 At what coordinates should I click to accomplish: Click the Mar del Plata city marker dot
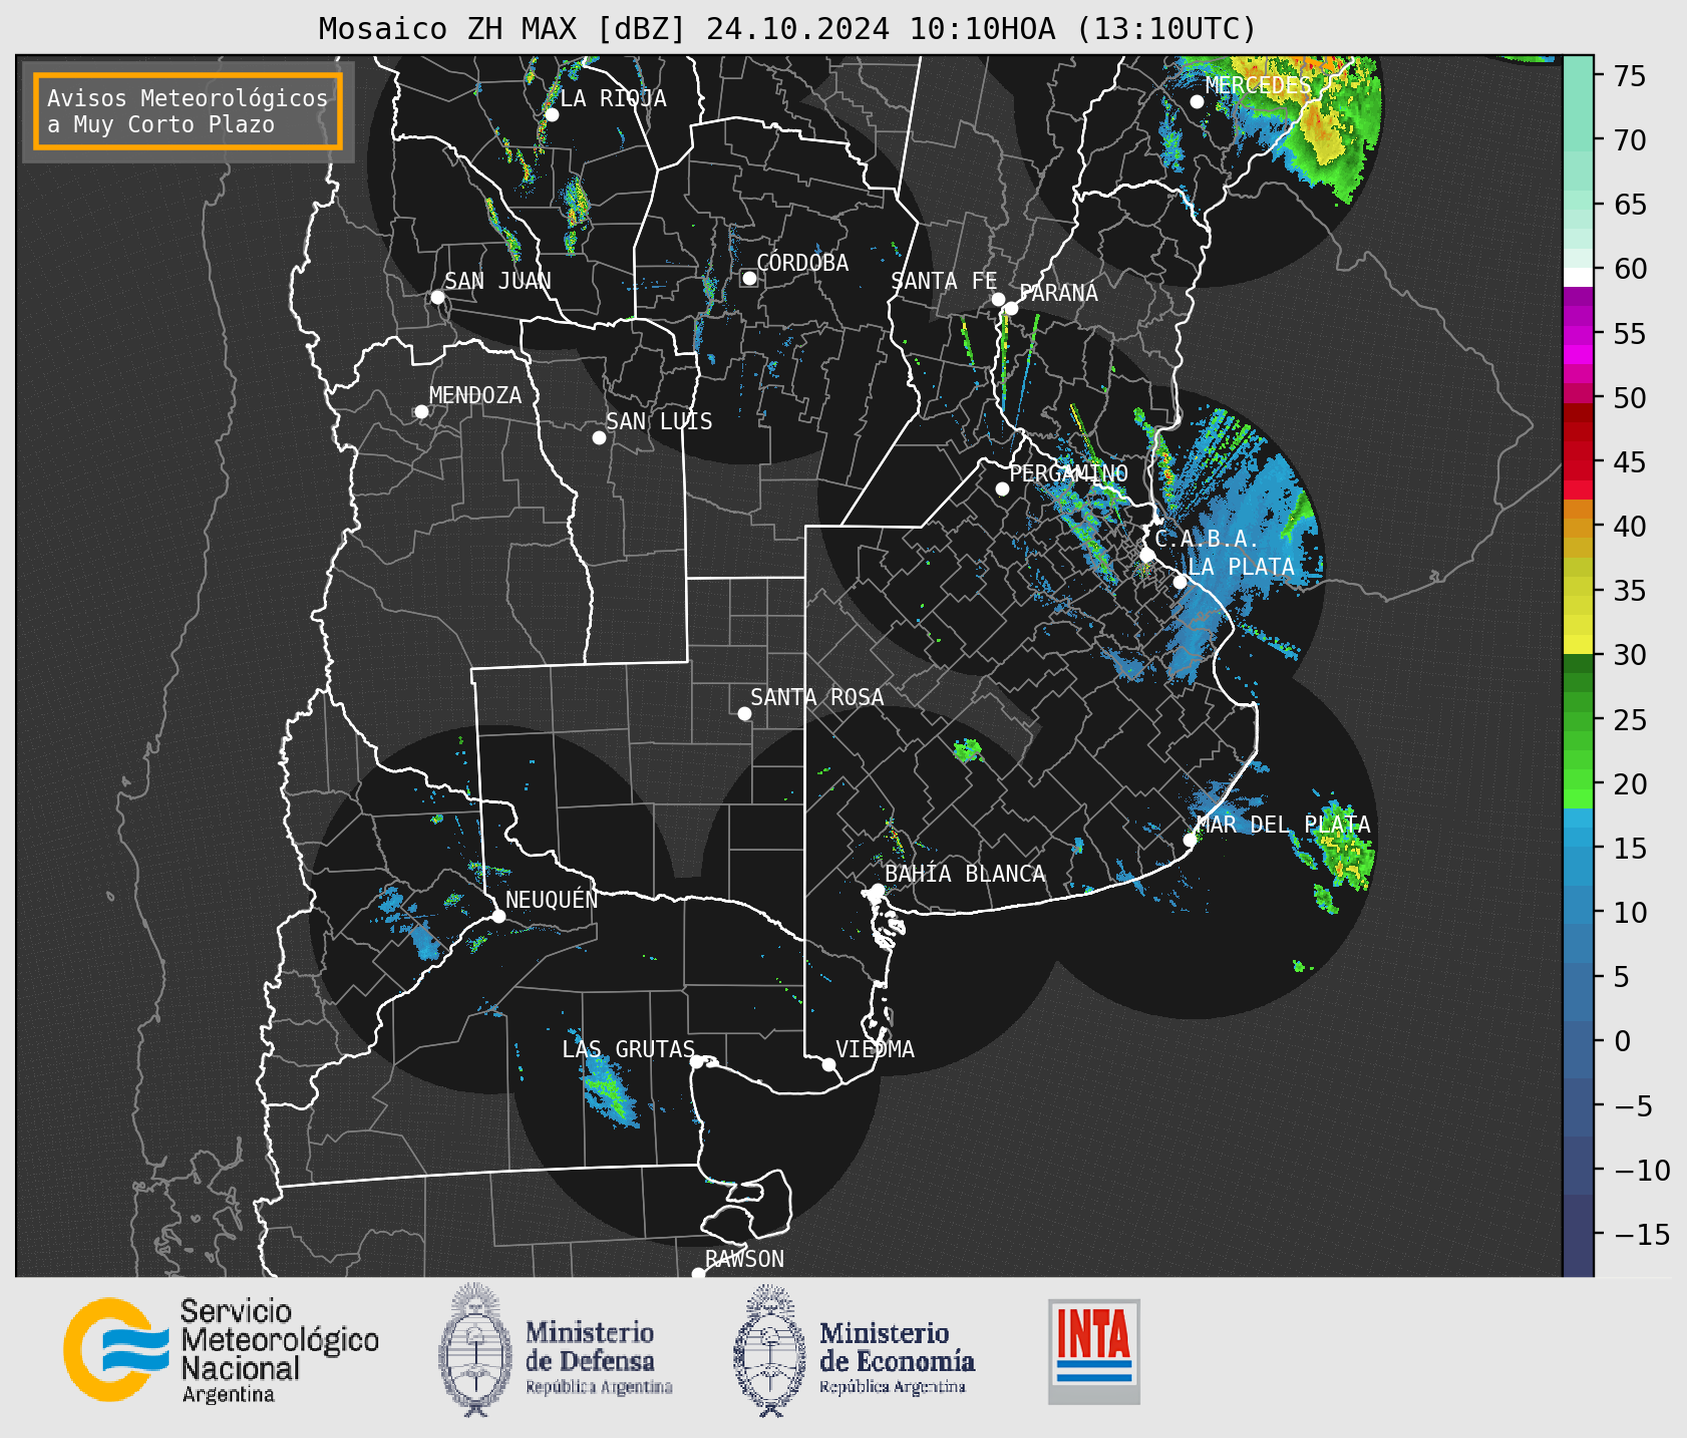pos(1189,840)
